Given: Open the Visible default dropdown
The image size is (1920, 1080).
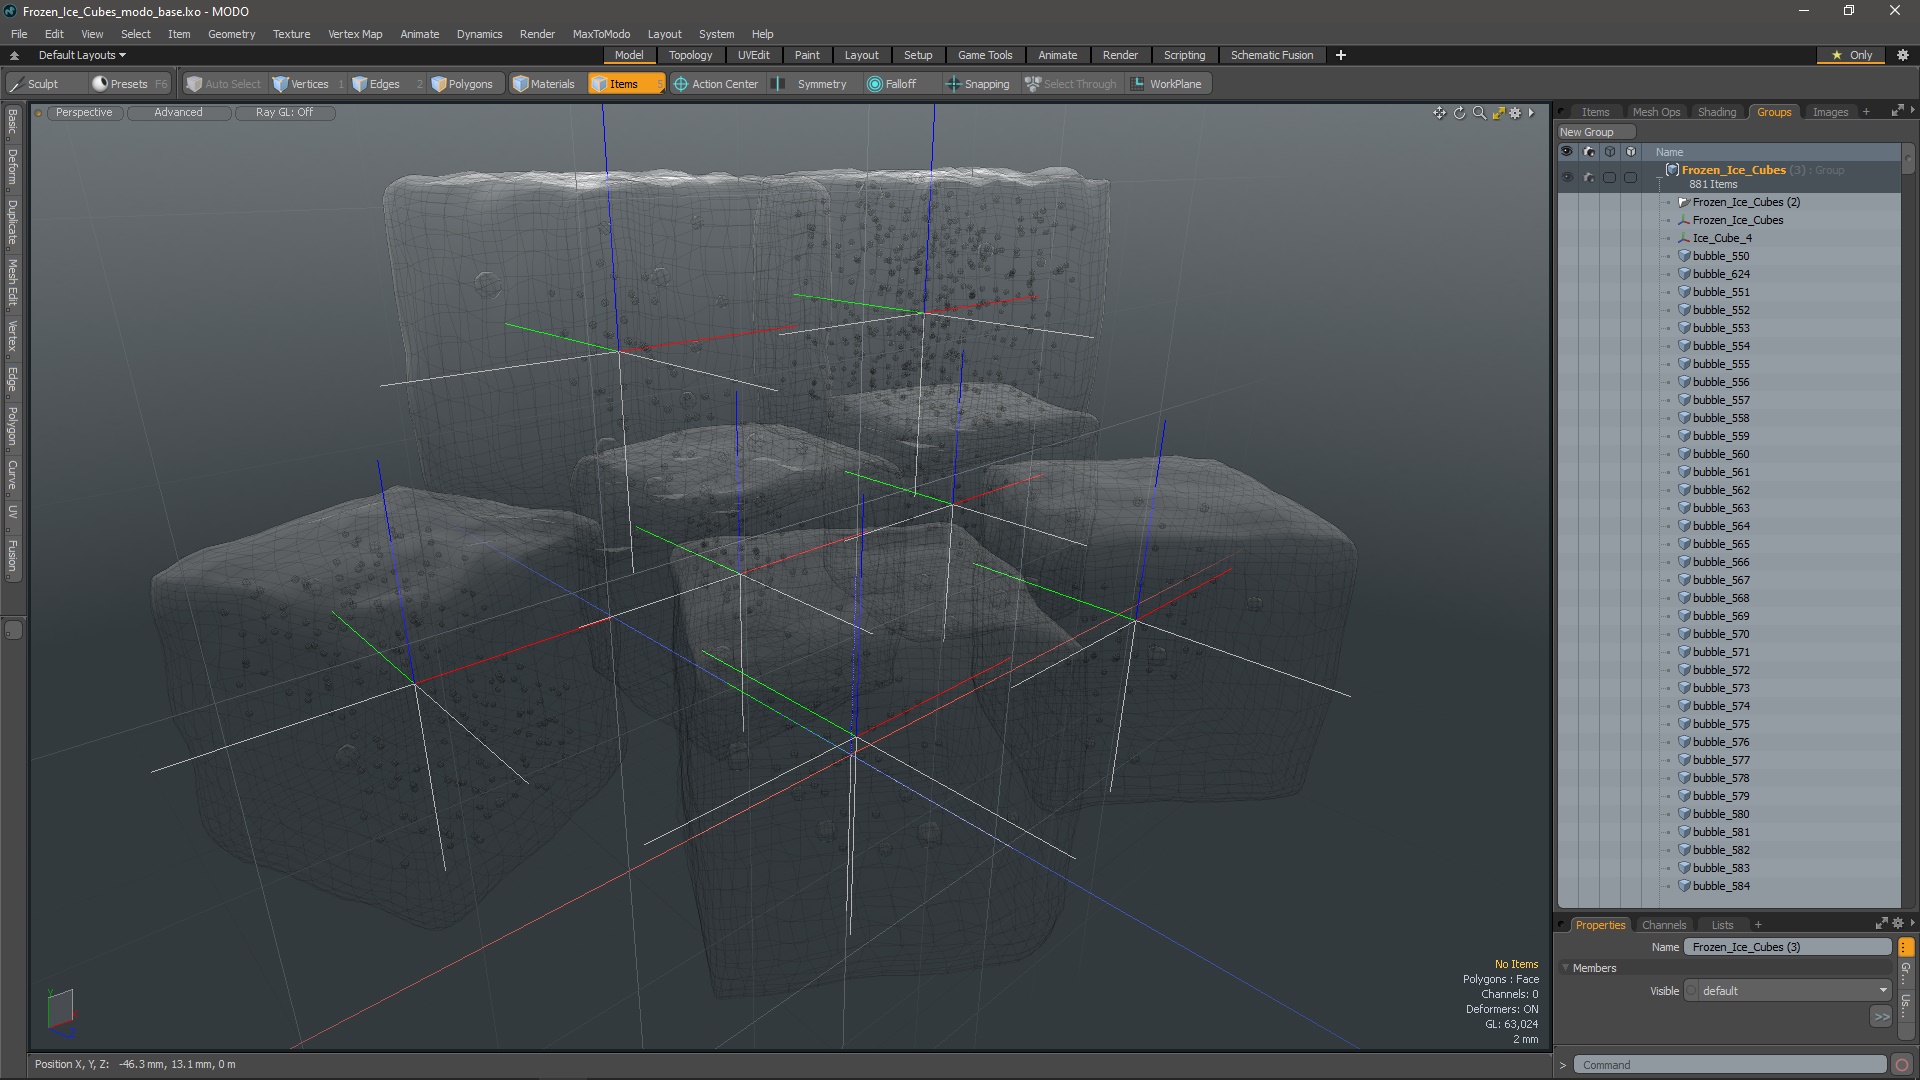Looking at the screenshot, I should (x=1790, y=990).
